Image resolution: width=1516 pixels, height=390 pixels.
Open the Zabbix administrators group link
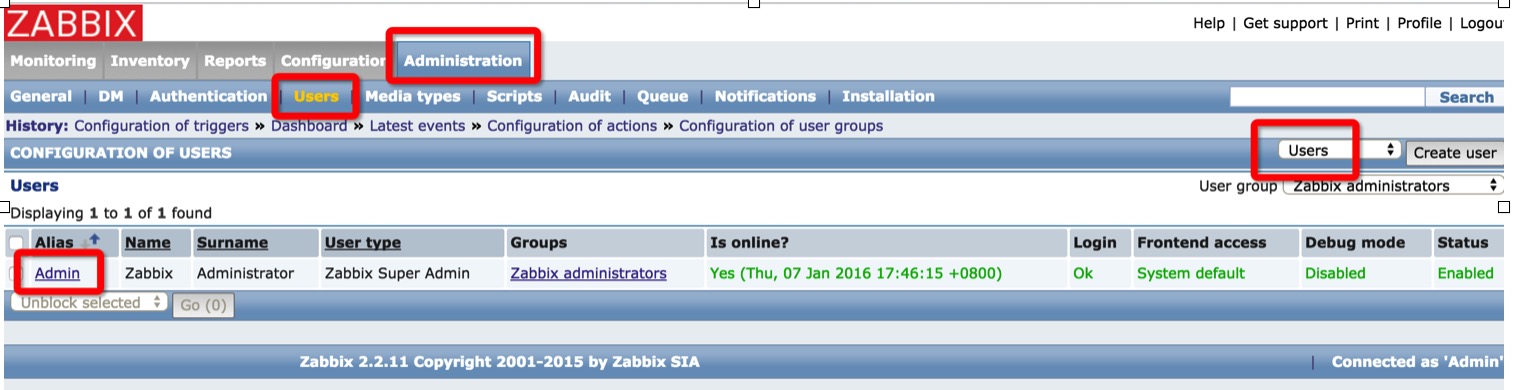coord(588,273)
